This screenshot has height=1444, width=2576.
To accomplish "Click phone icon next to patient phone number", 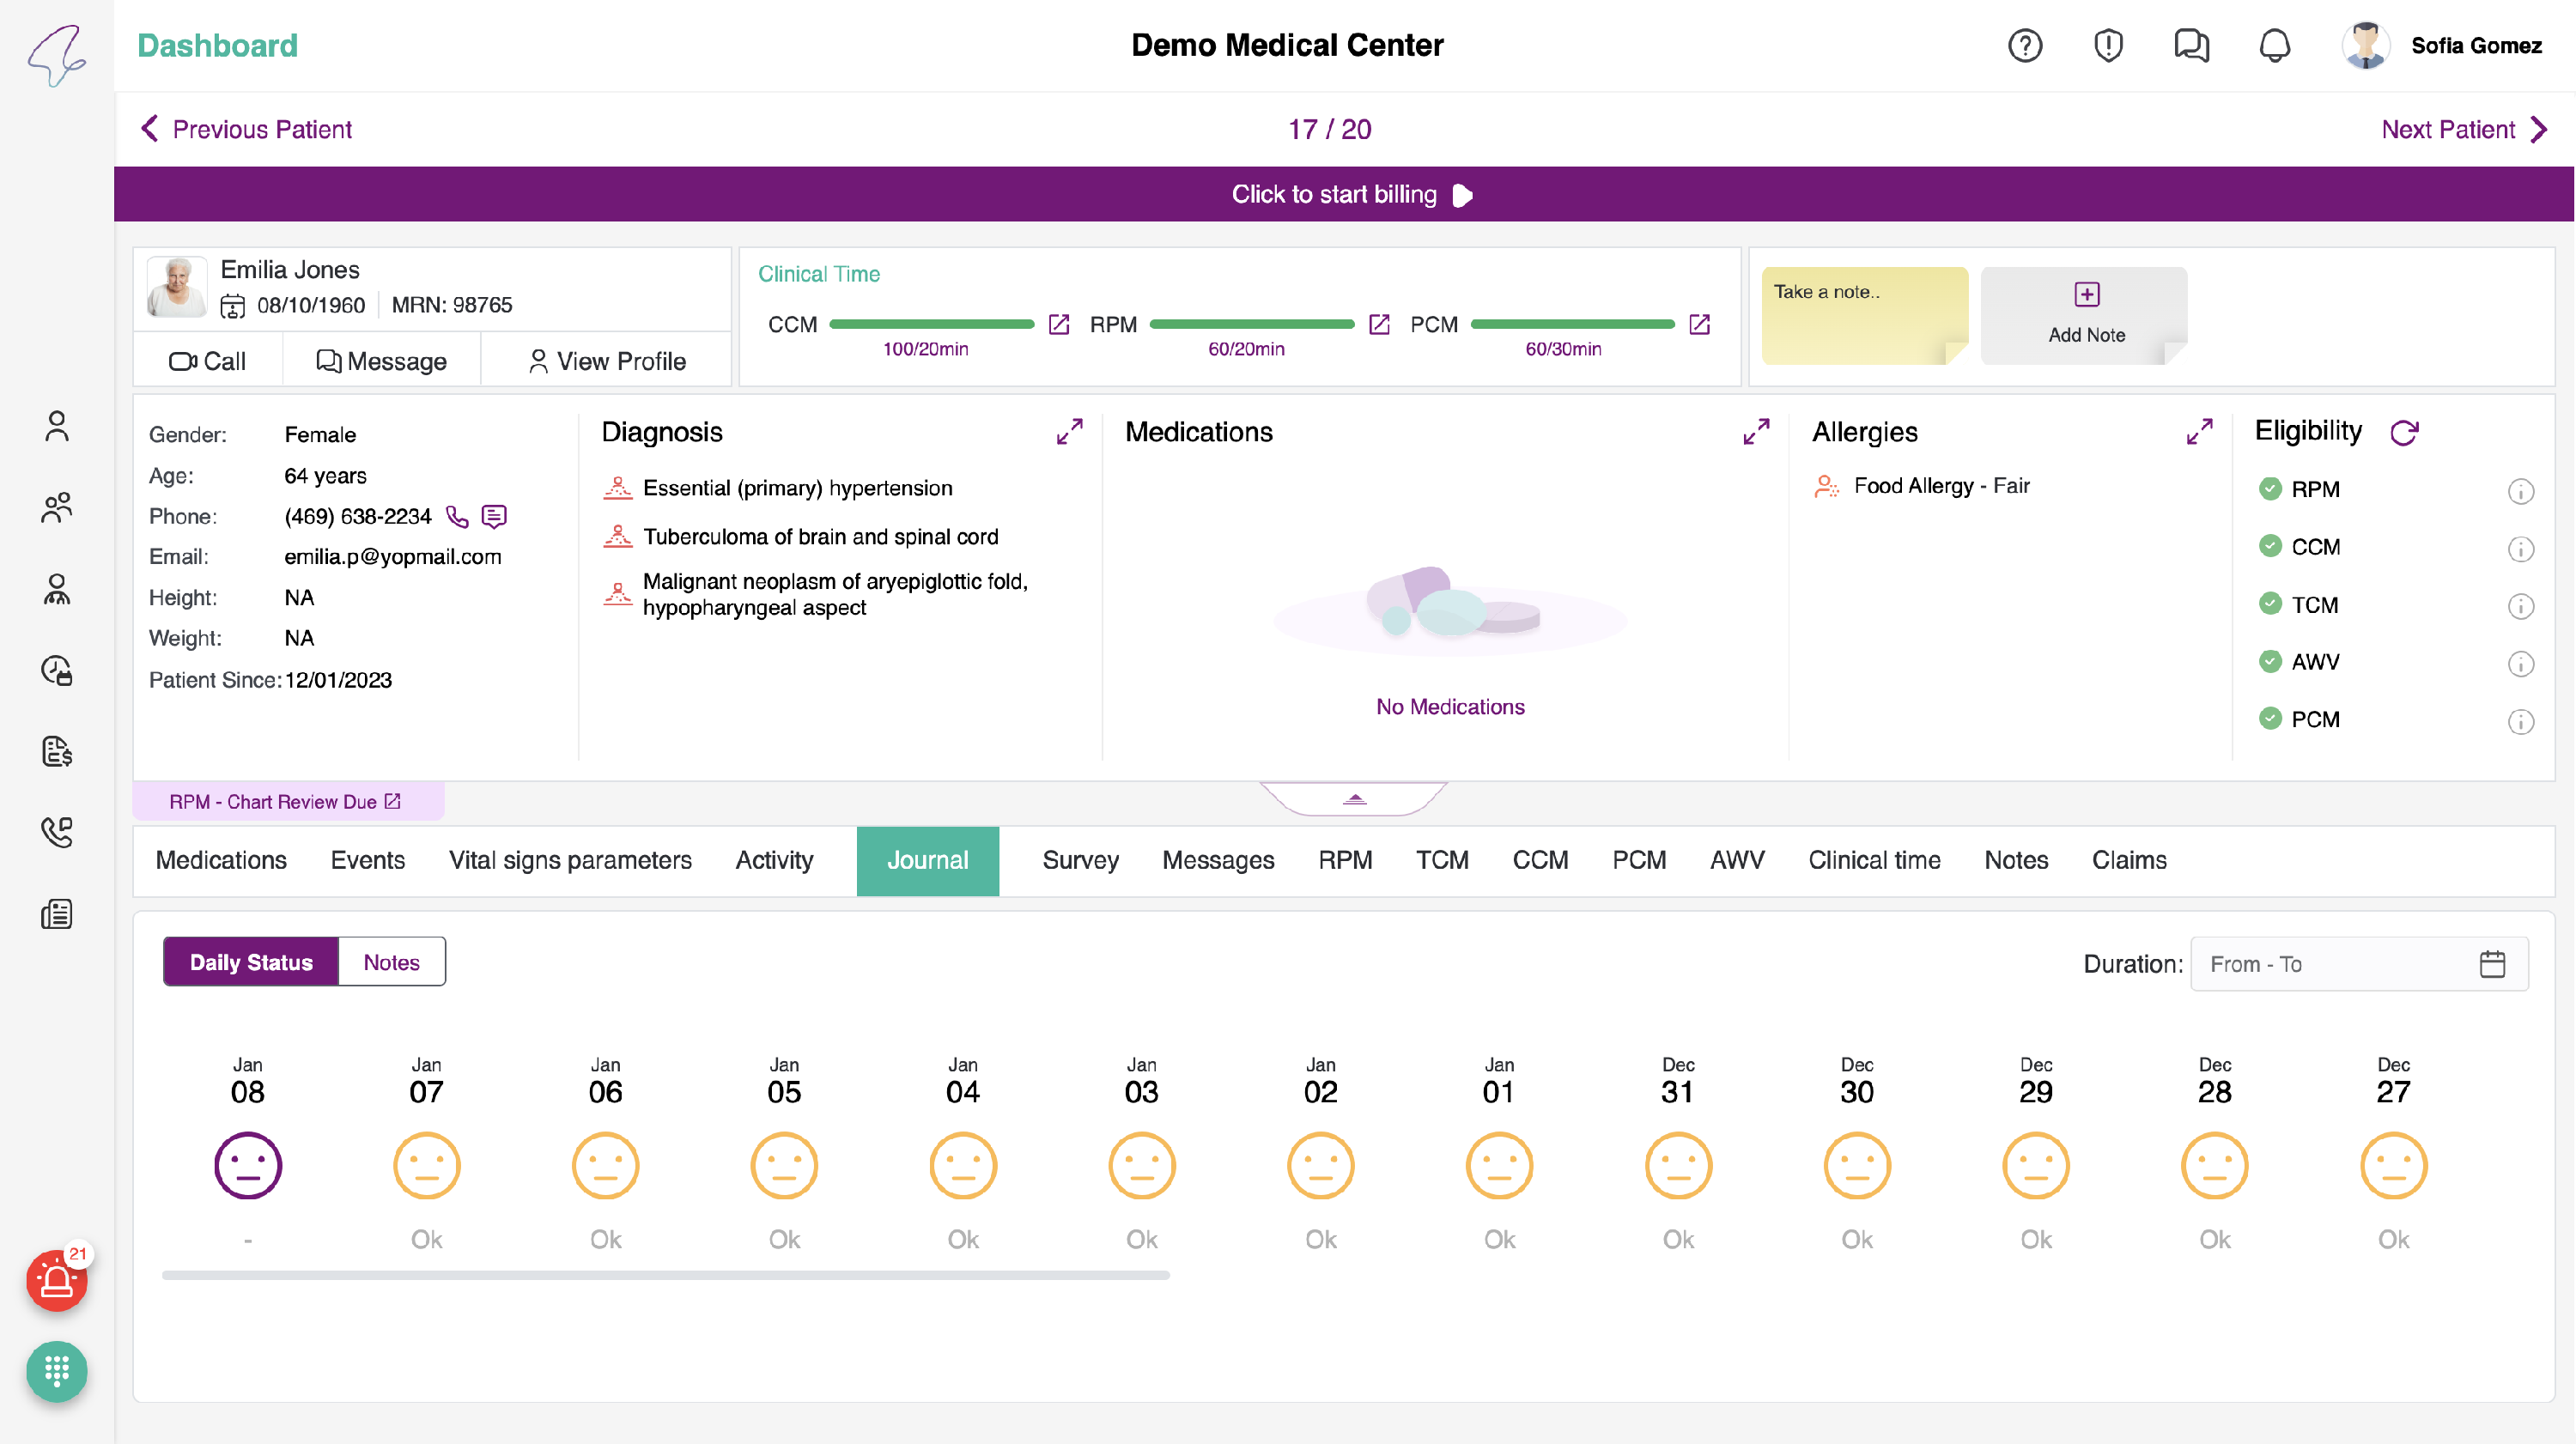I will pos(457,516).
